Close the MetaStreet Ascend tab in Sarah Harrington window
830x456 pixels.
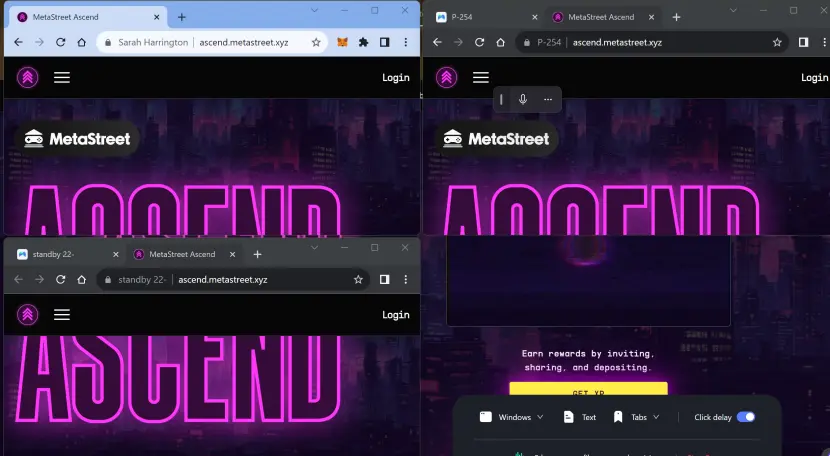[x=157, y=17]
